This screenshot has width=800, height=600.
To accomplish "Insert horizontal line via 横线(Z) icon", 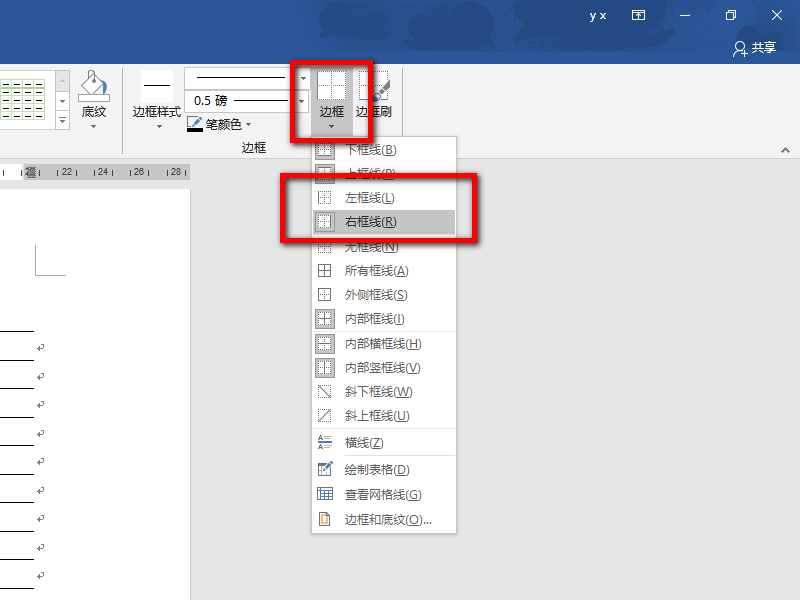I will 324,442.
